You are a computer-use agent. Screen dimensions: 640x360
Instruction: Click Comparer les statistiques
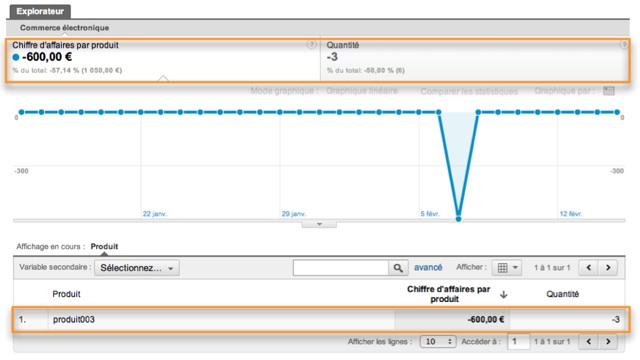469,91
